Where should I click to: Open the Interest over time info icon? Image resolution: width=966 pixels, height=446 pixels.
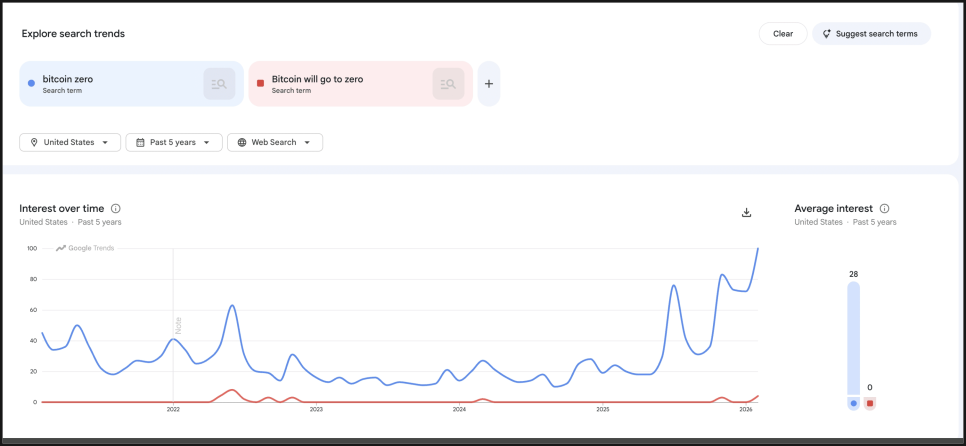(116, 208)
